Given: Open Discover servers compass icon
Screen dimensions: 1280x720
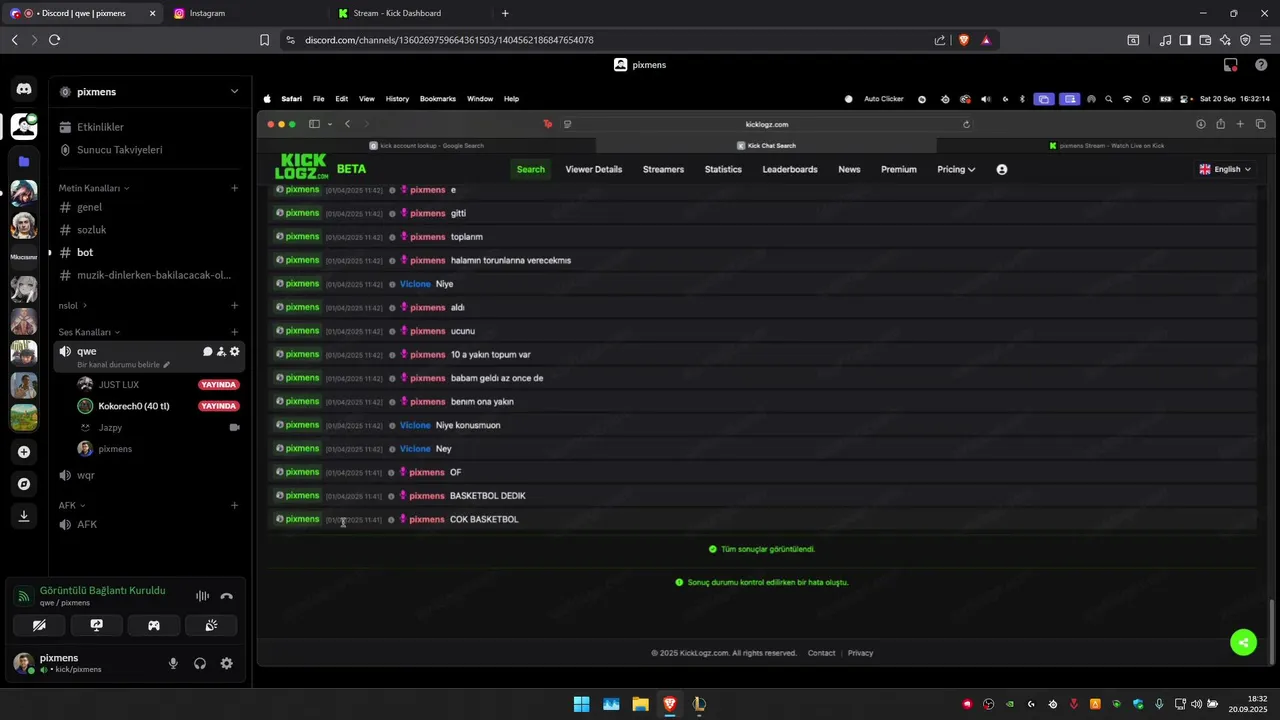Looking at the screenshot, I should point(24,484).
